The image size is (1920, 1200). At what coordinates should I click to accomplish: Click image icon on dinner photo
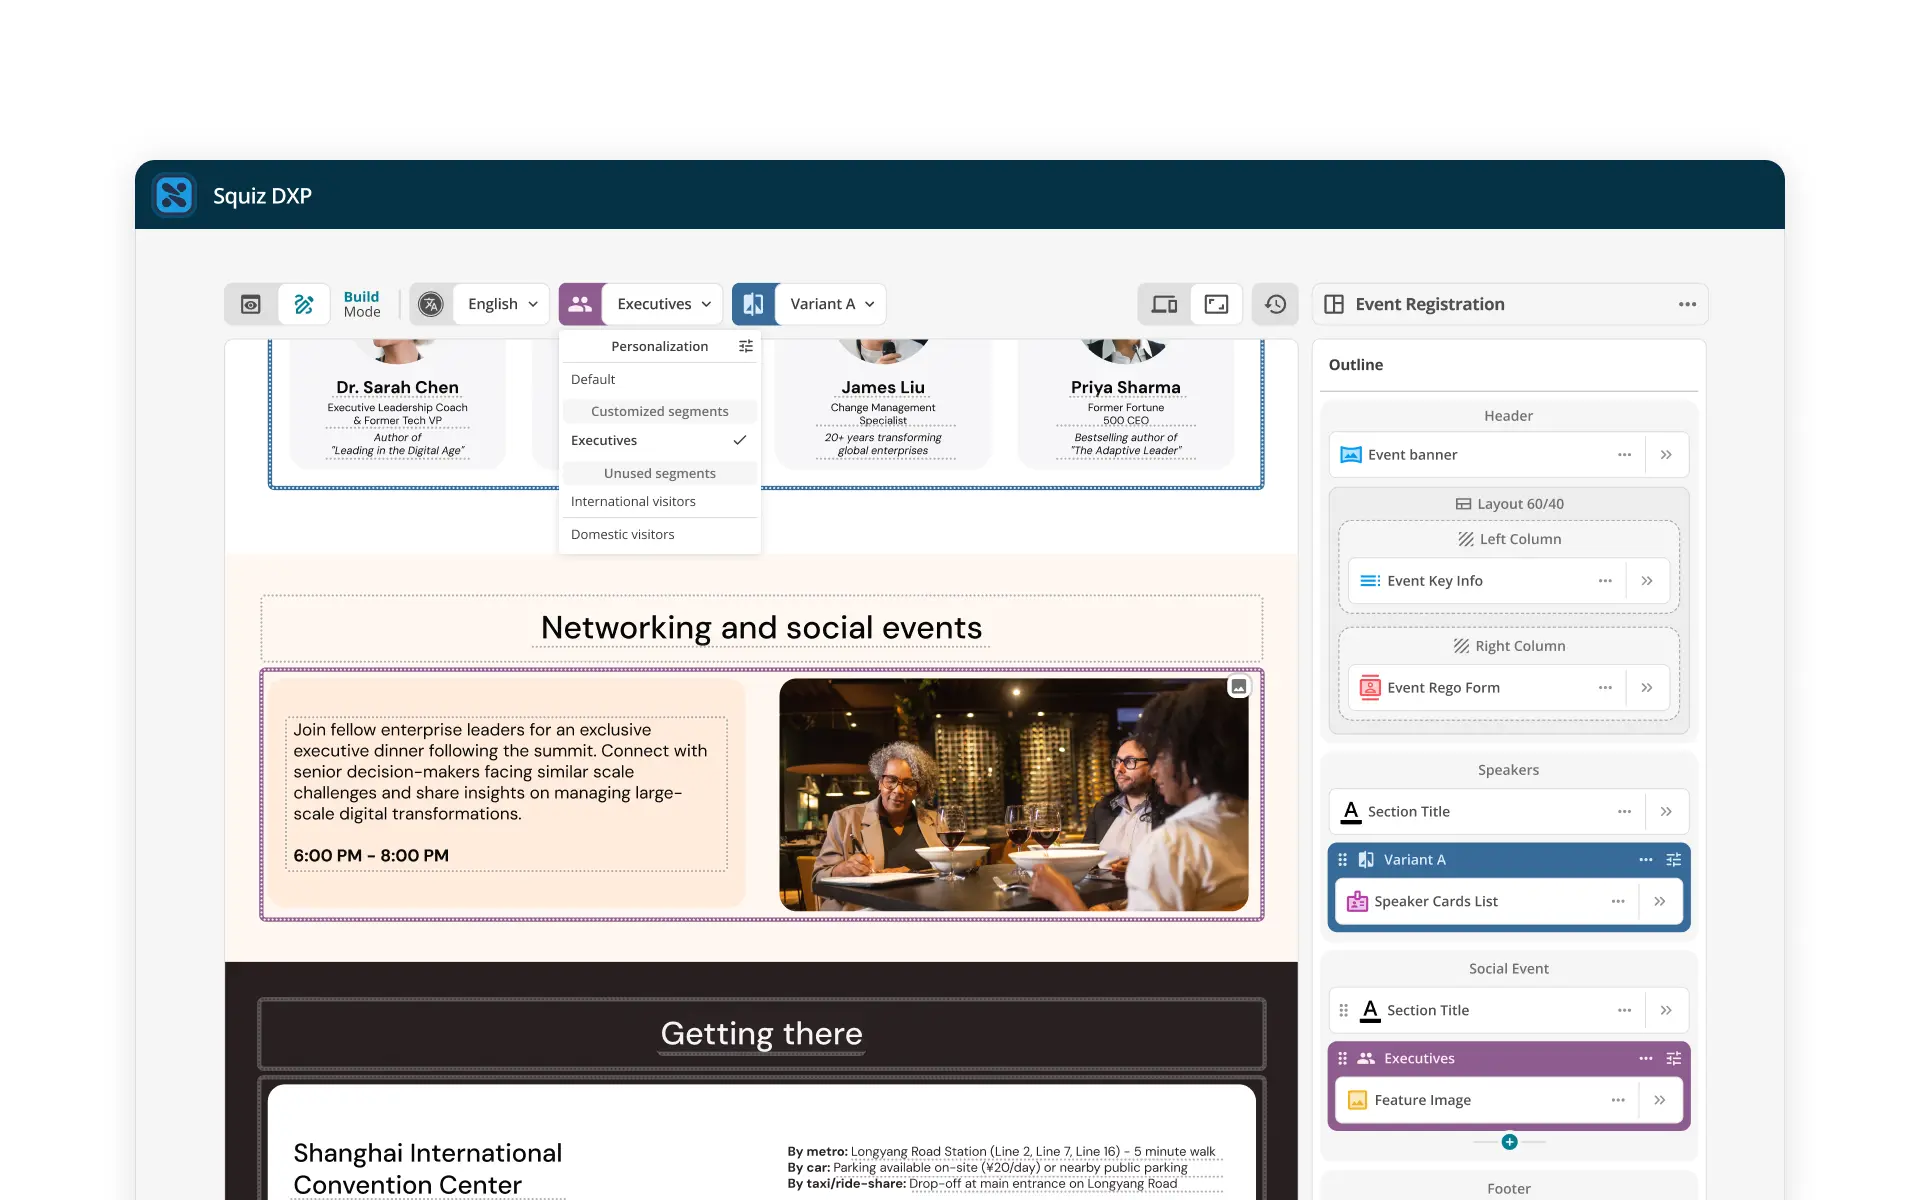pos(1238,687)
